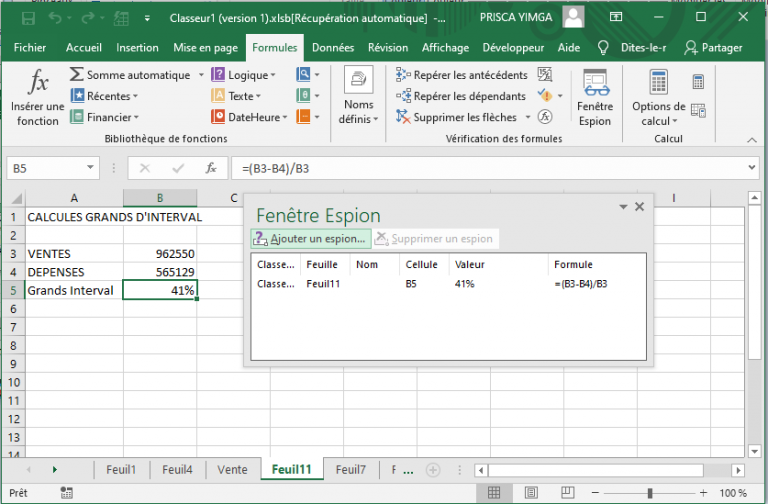Add a new sheet with plus icon
The width and height of the screenshot is (768, 504).
pos(433,469)
